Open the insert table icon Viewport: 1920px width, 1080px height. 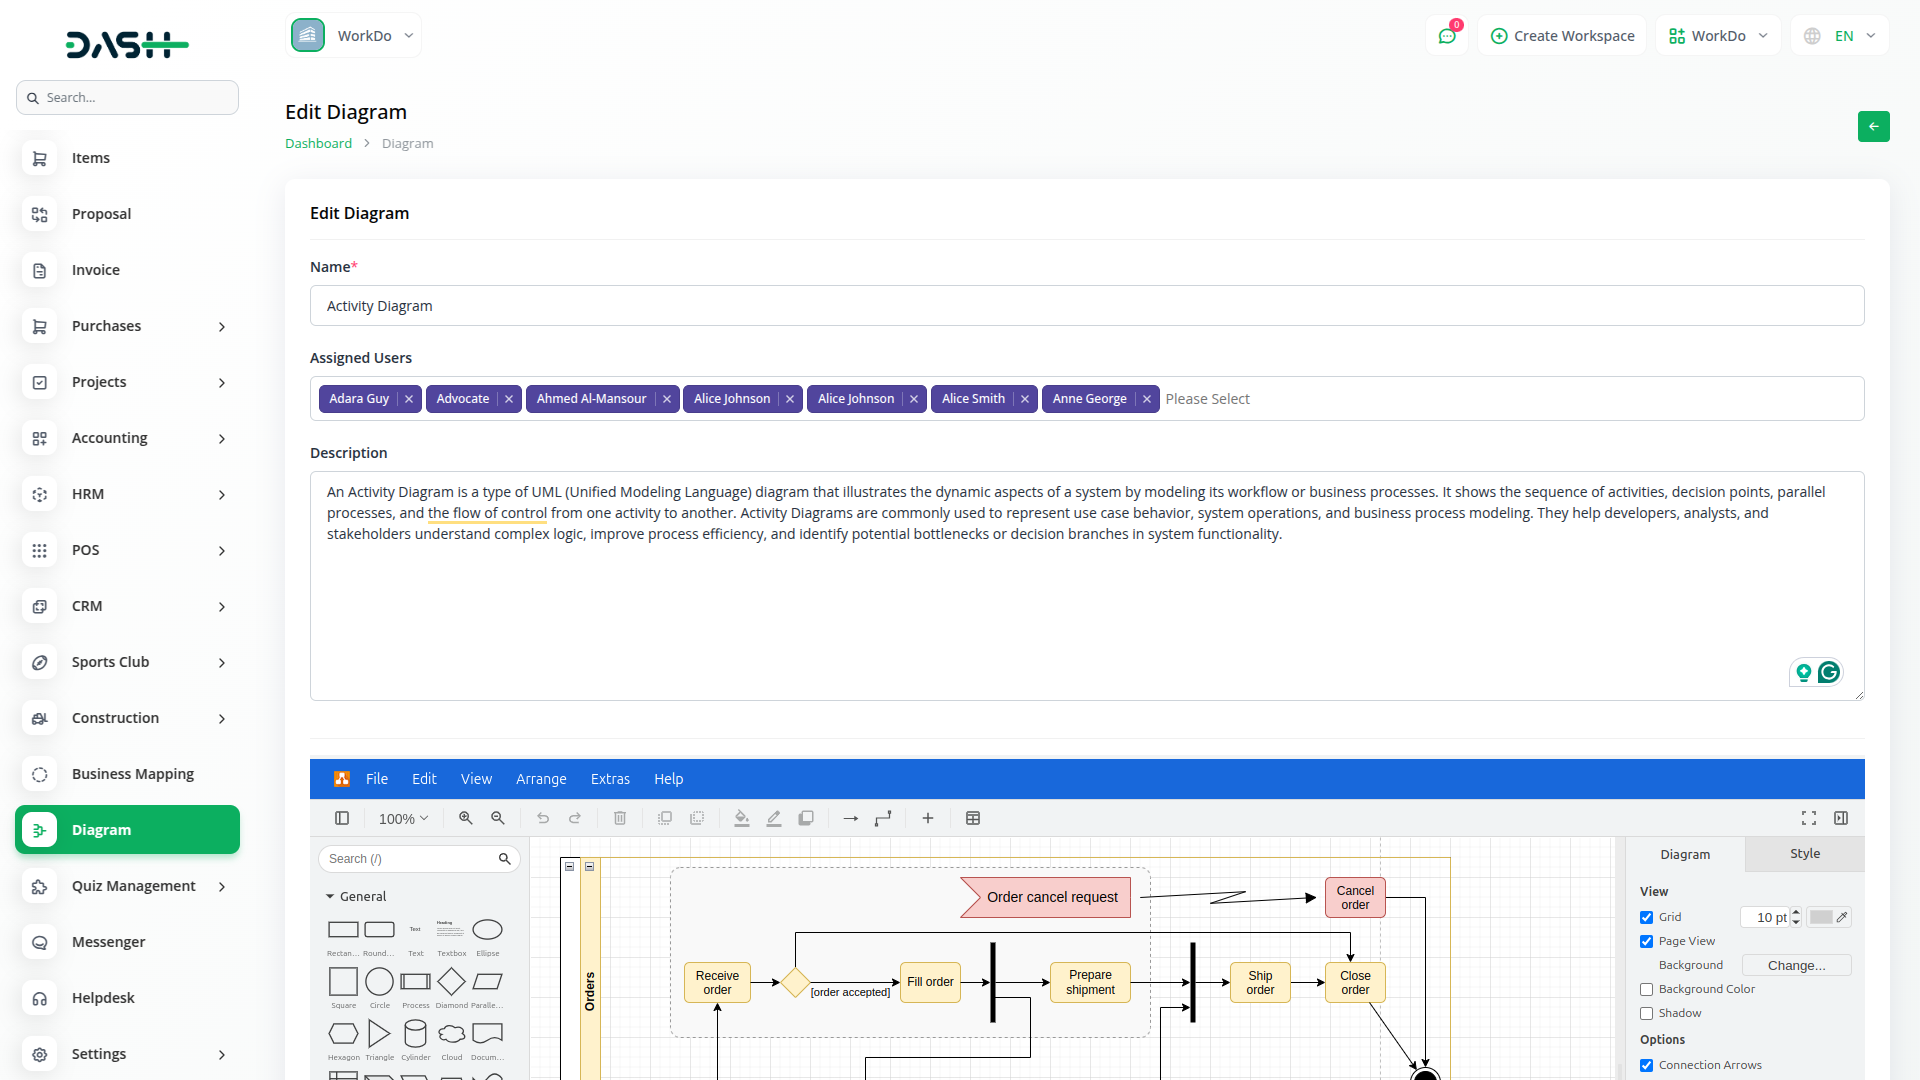pos(973,818)
